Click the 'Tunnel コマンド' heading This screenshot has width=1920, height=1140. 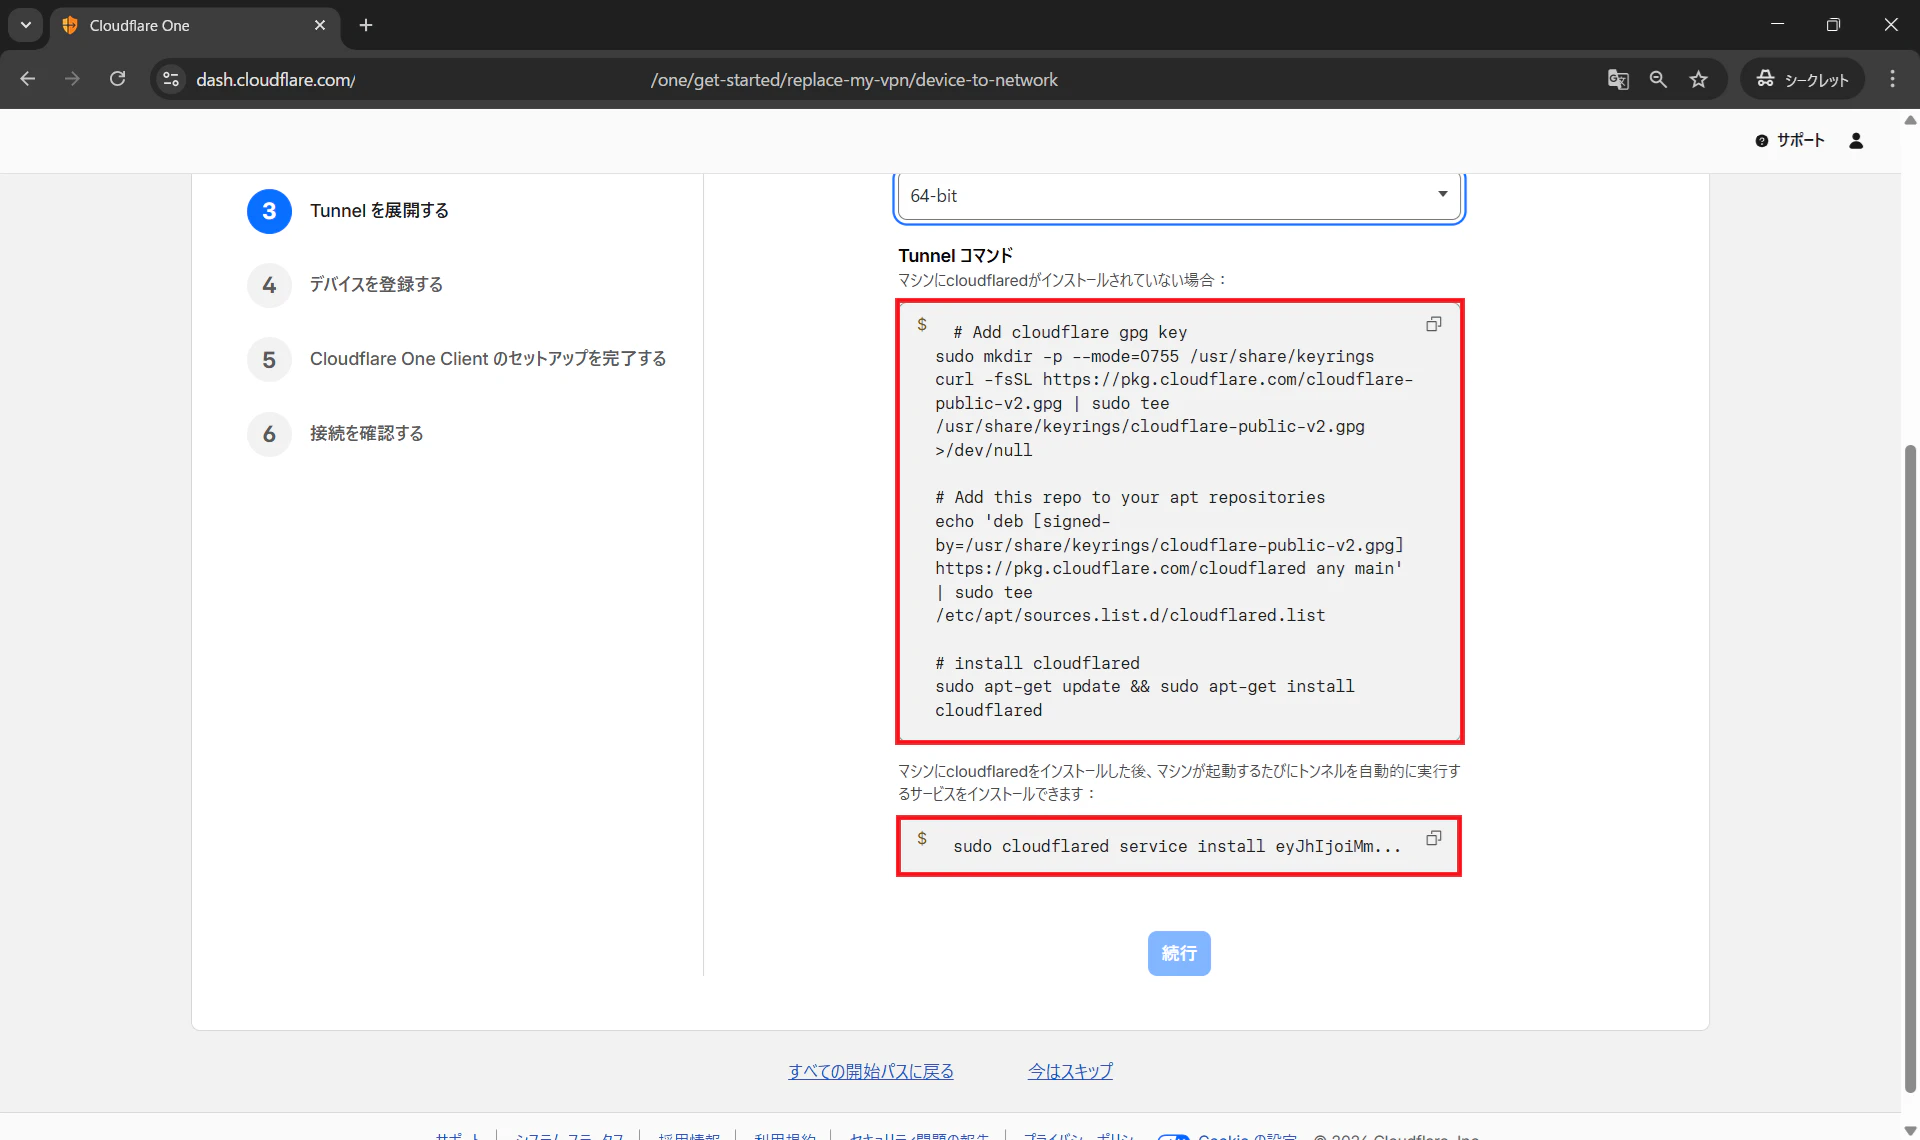[955, 256]
